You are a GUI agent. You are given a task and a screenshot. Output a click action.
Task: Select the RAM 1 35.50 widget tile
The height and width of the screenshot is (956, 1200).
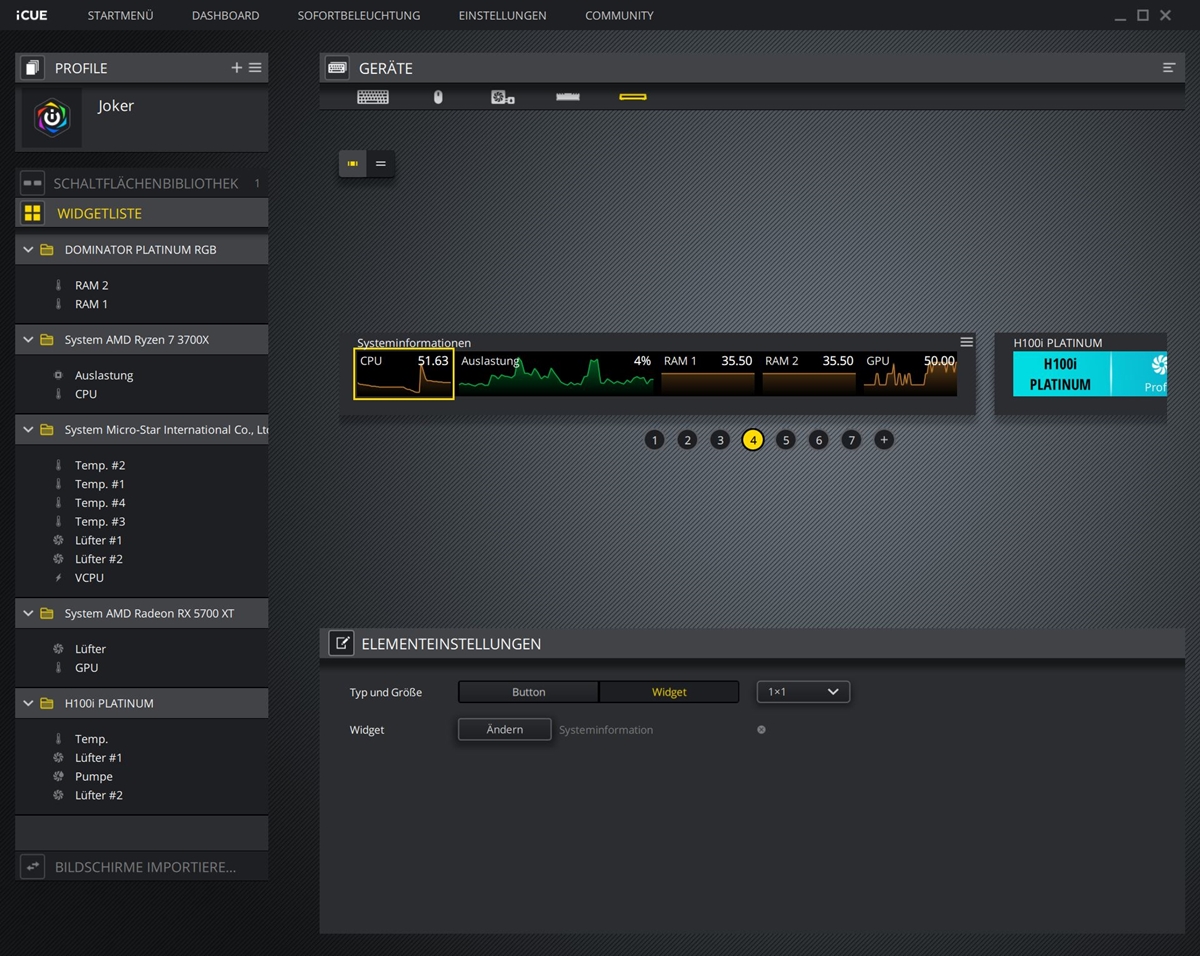click(708, 374)
